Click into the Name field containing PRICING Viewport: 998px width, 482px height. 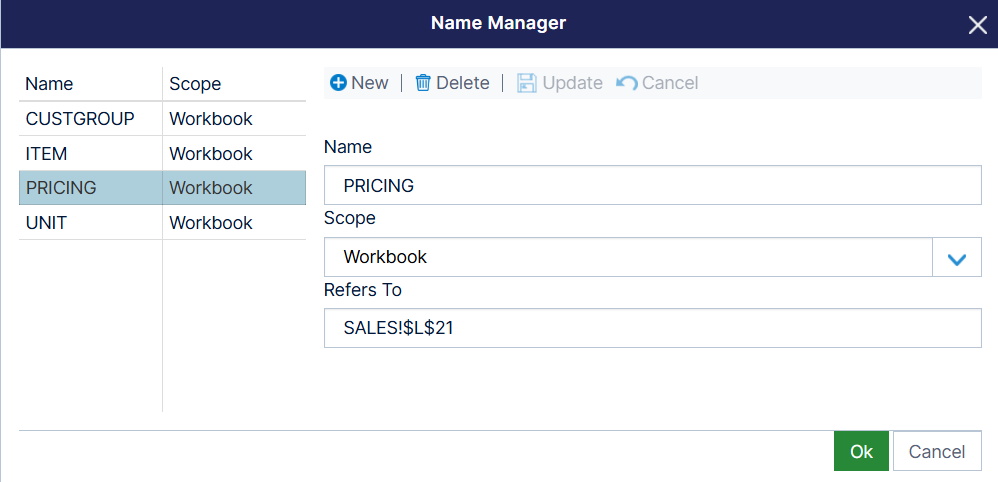click(x=652, y=185)
